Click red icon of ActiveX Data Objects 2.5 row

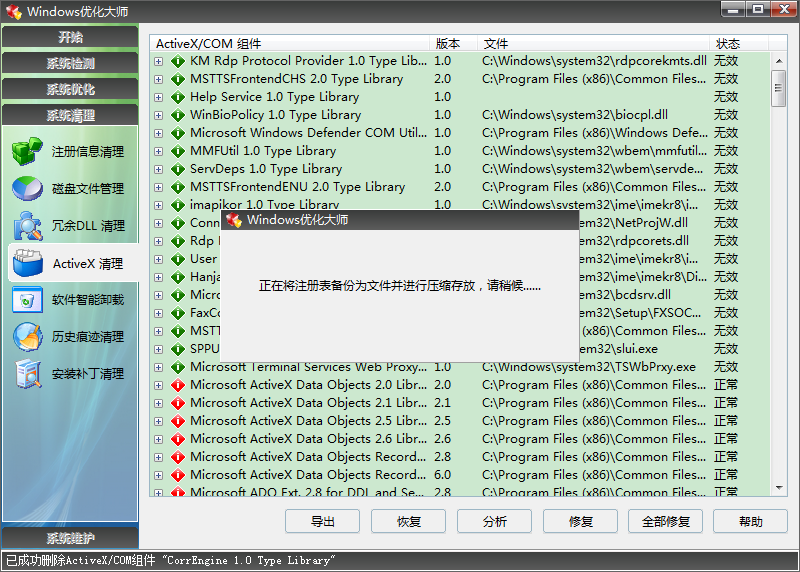click(x=178, y=421)
